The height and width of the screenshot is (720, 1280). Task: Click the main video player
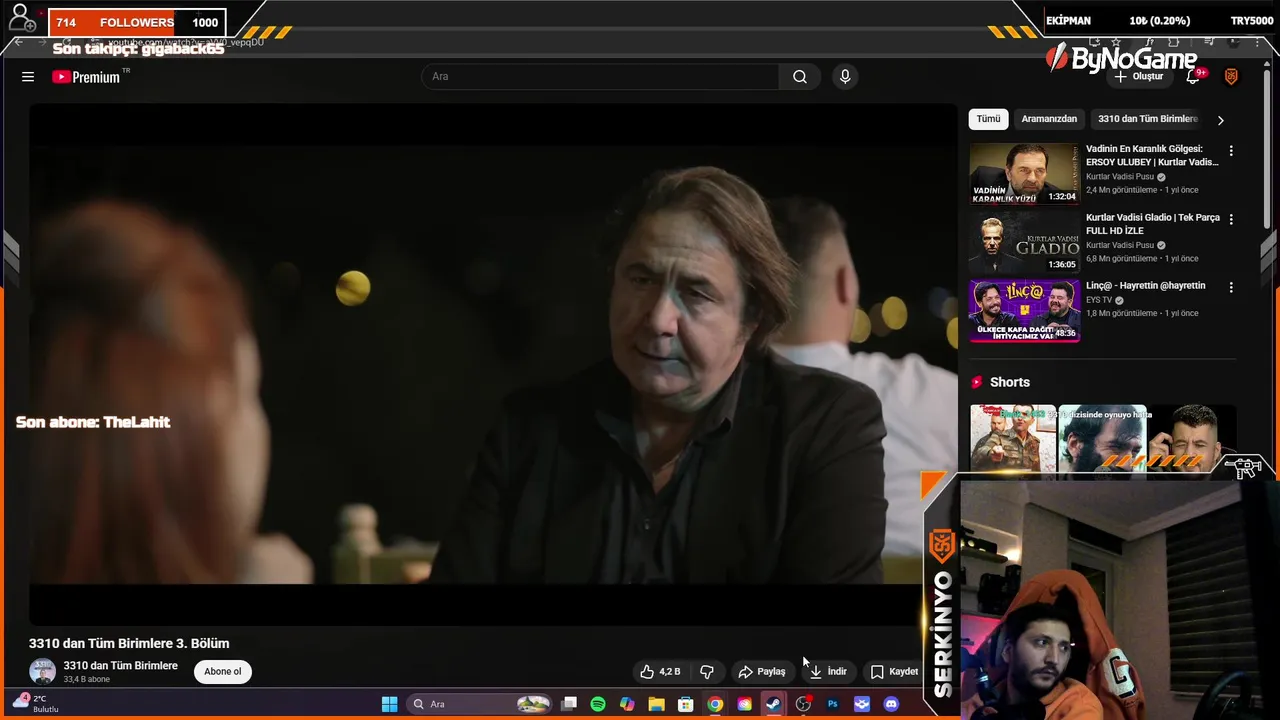pyautogui.click(x=493, y=365)
